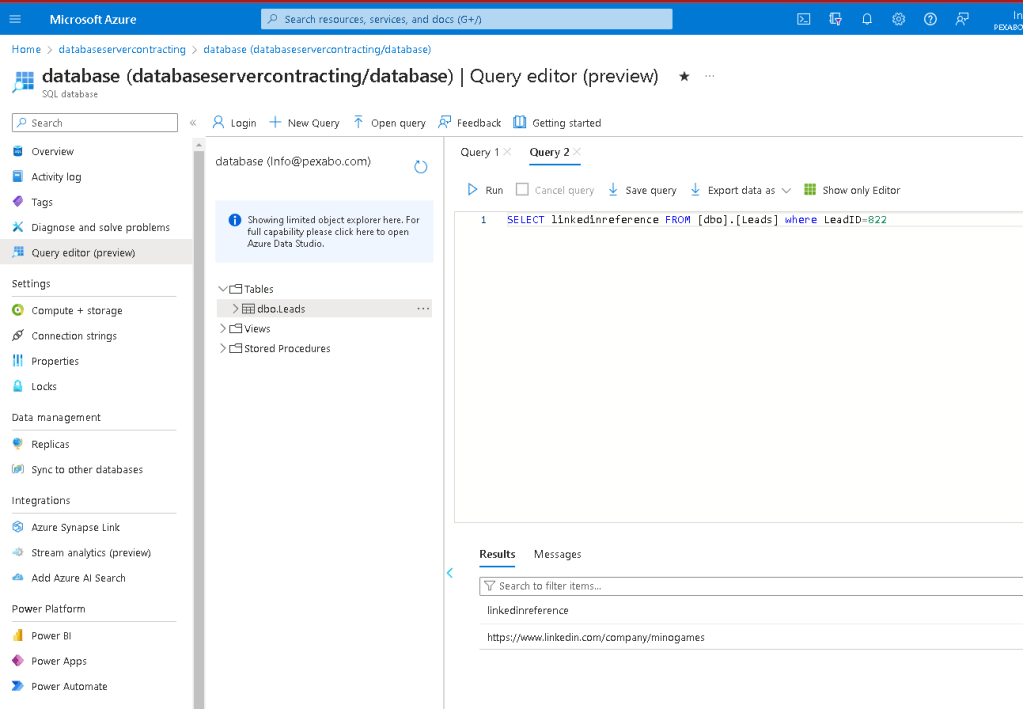Open databaseservercontracting breadcrumb link

[x=122, y=50]
